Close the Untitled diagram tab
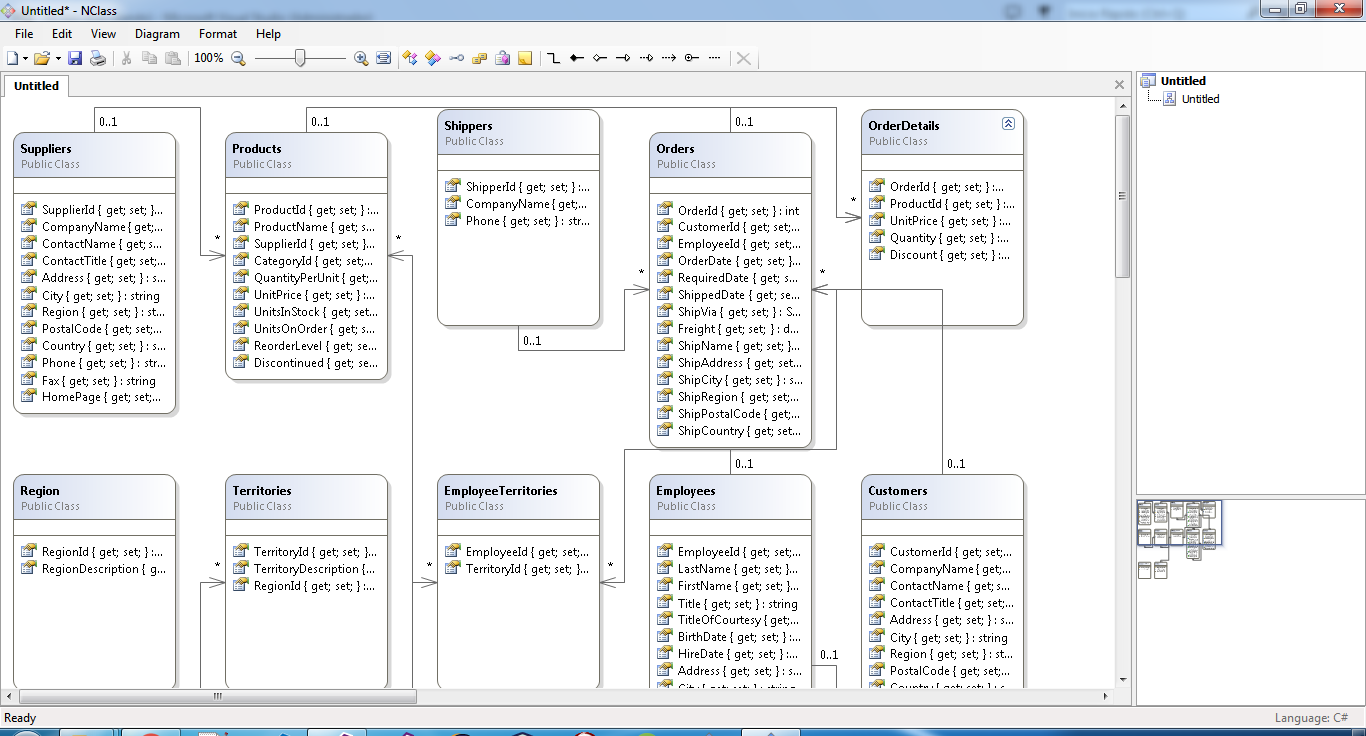The width and height of the screenshot is (1366, 736). pos(1120,85)
